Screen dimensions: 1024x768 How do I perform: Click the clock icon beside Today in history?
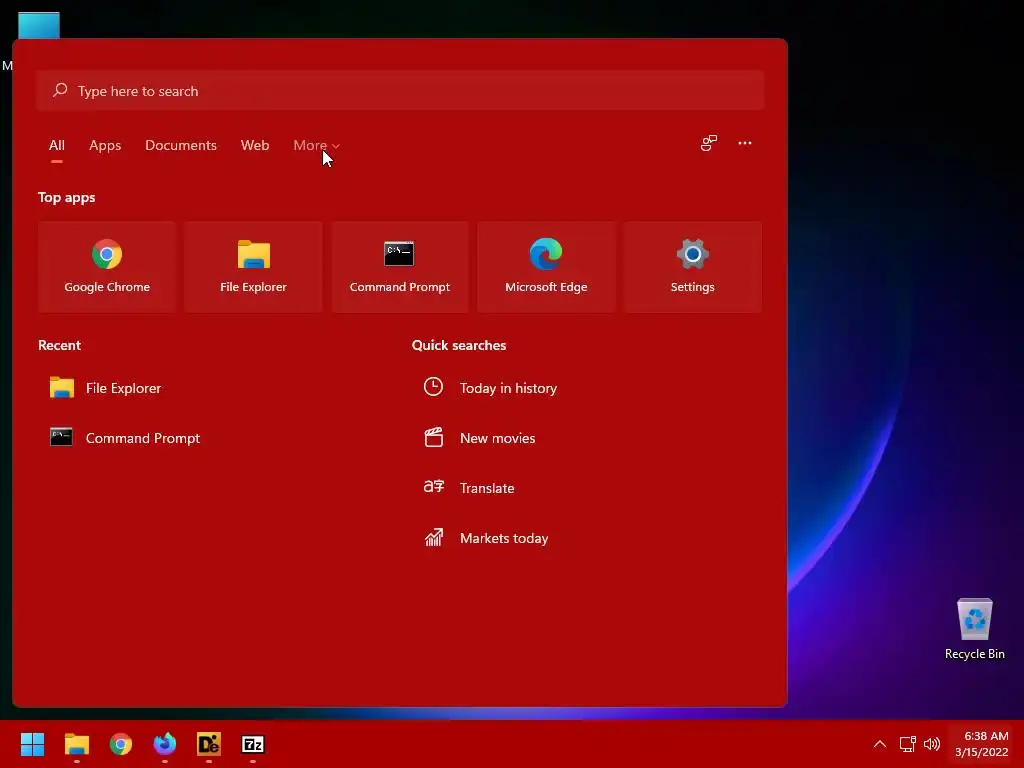[433, 387]
